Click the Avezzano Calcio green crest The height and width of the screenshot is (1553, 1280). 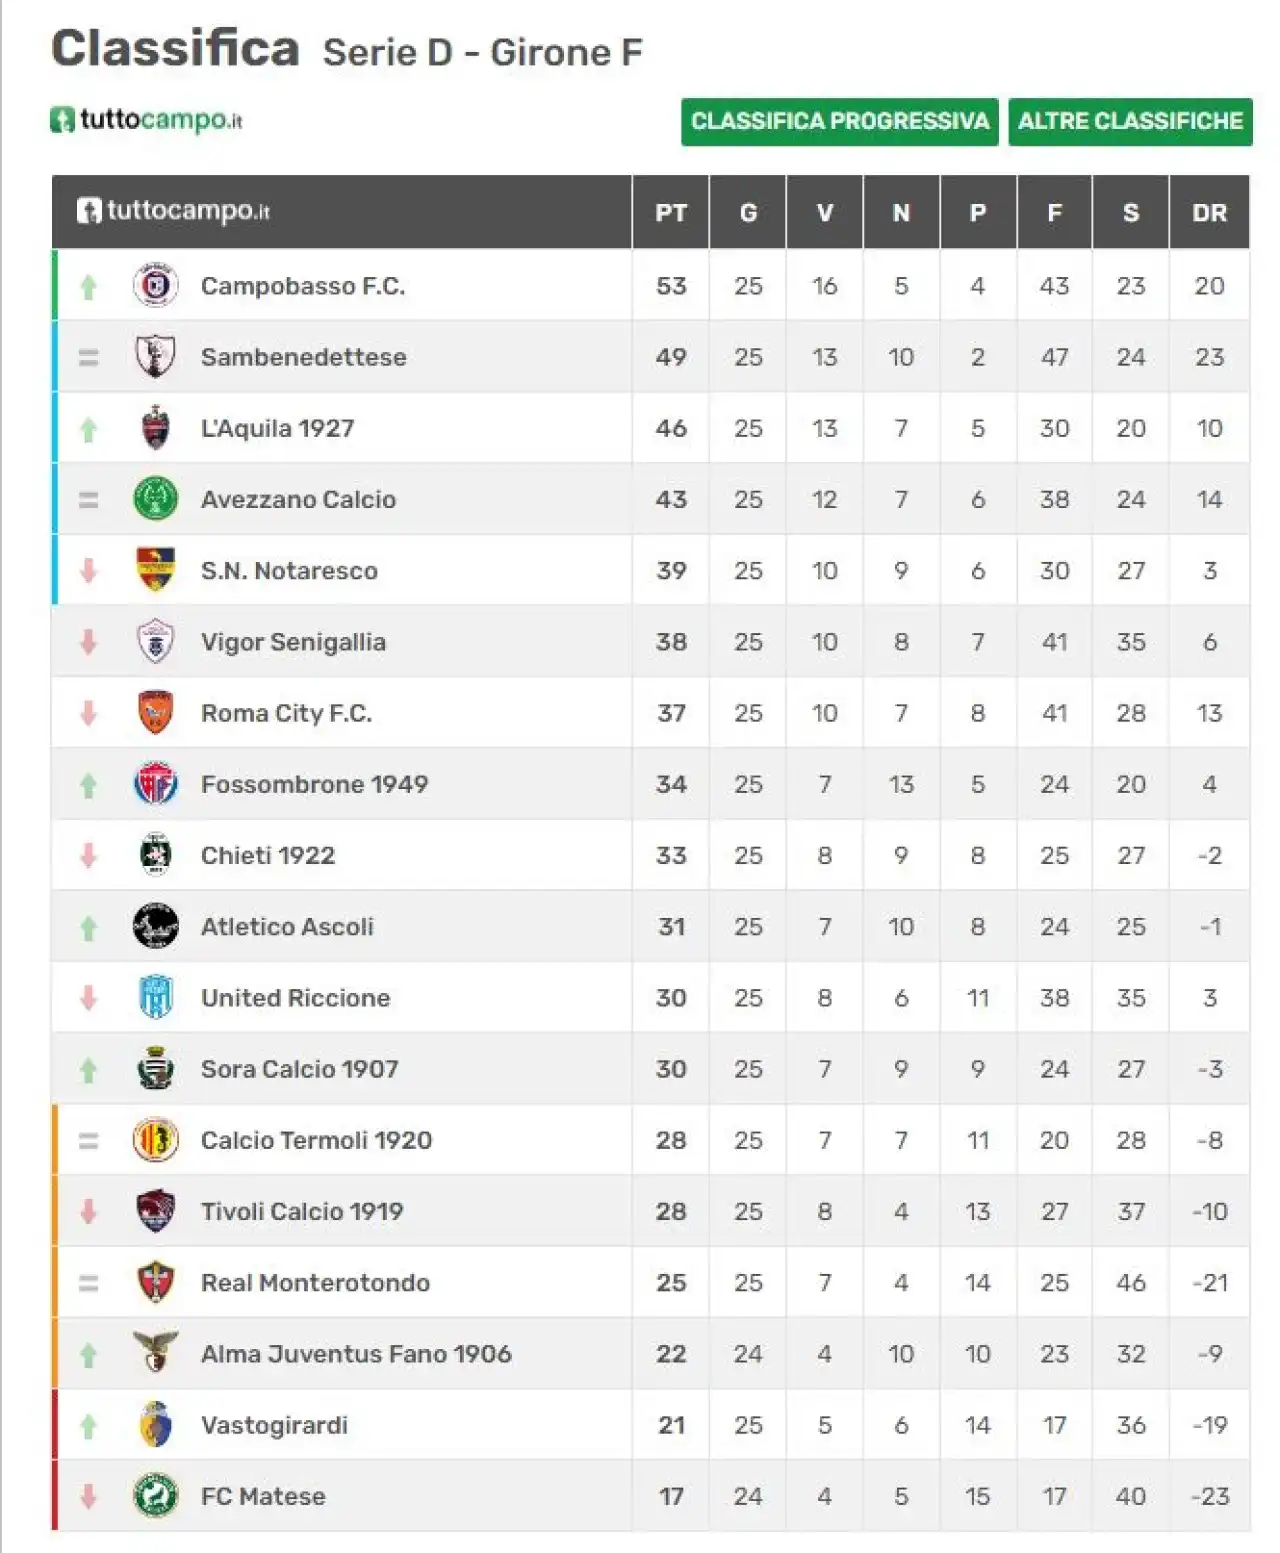coord(155,499)
